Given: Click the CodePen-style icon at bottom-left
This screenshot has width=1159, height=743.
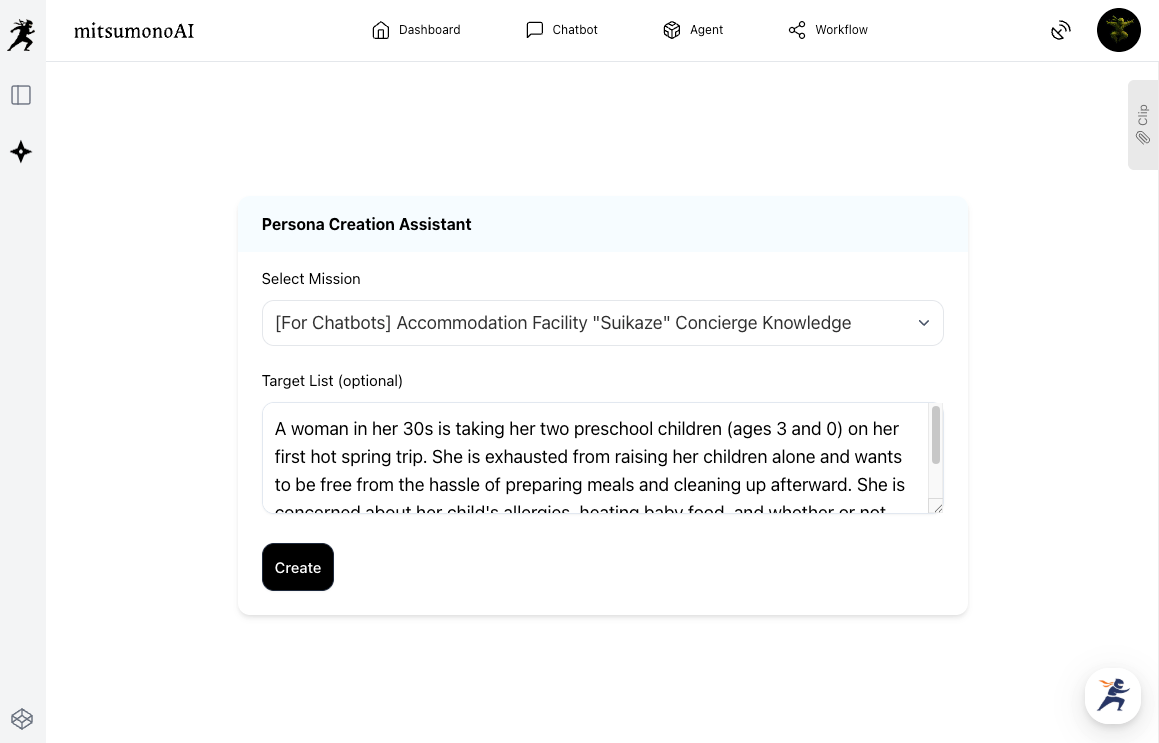Looking at the screenshot, I should point(22,718).
